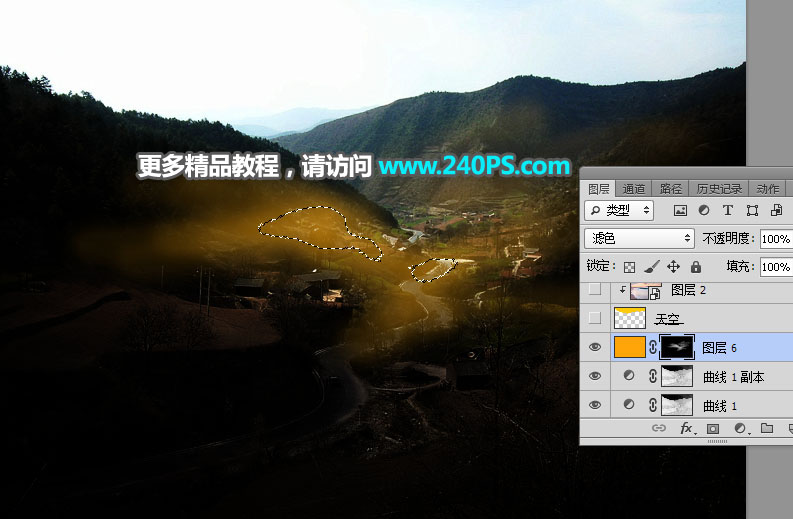Click the 不透明度 opacity value field
This screenshot has width=793, height=519.
pos(776,239)
